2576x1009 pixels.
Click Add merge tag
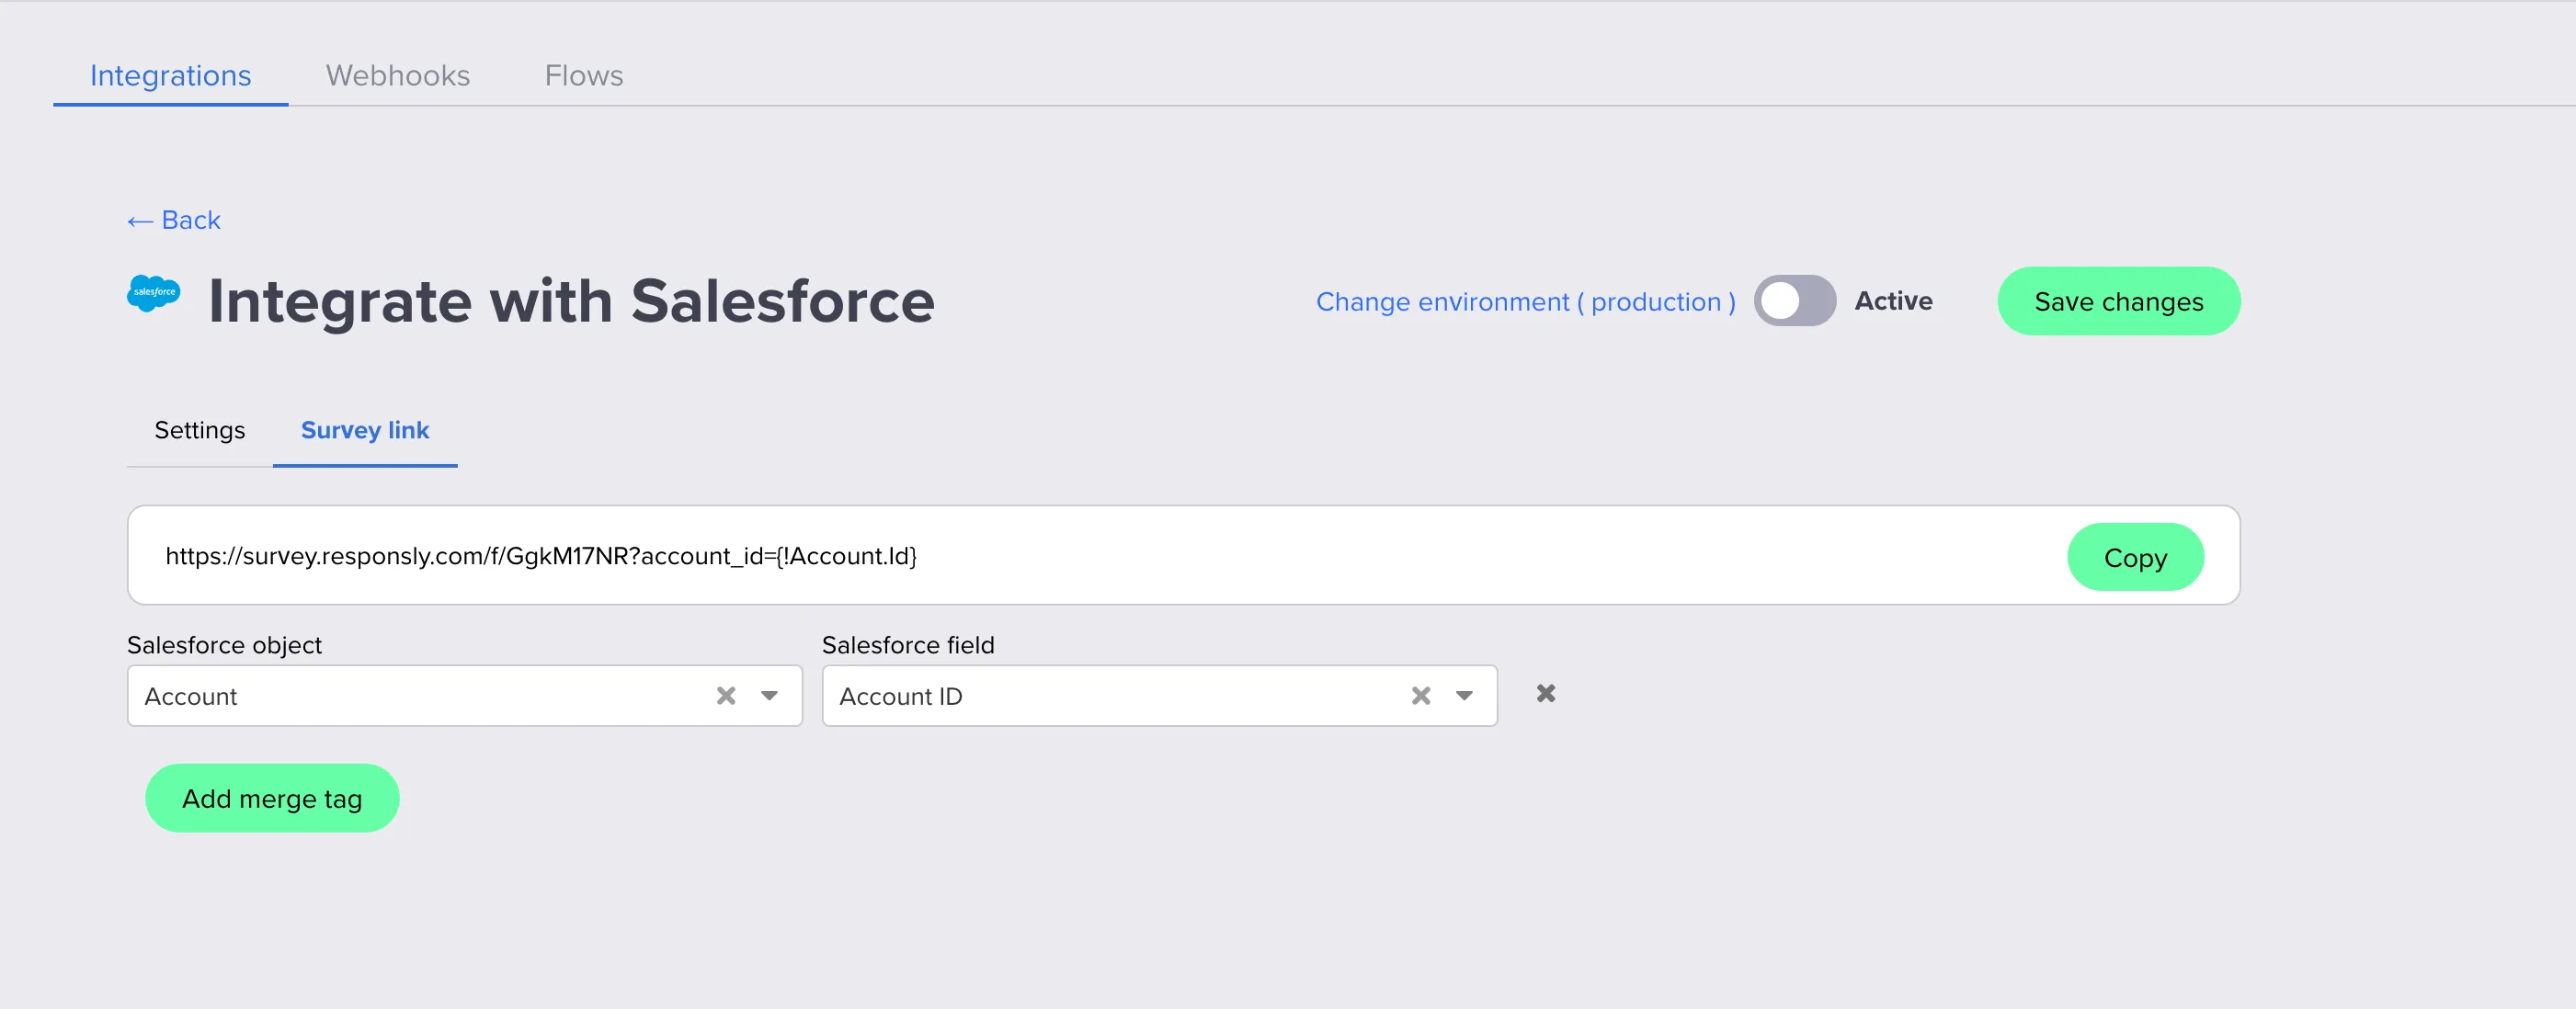click(271, 798)
